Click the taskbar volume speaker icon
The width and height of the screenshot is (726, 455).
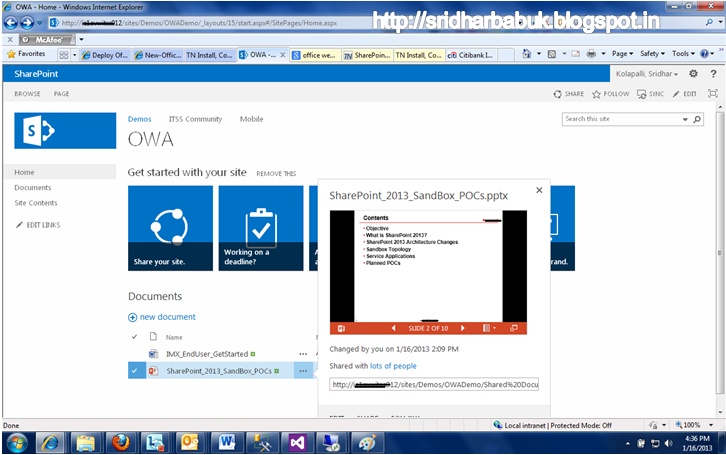click(668, 443)
